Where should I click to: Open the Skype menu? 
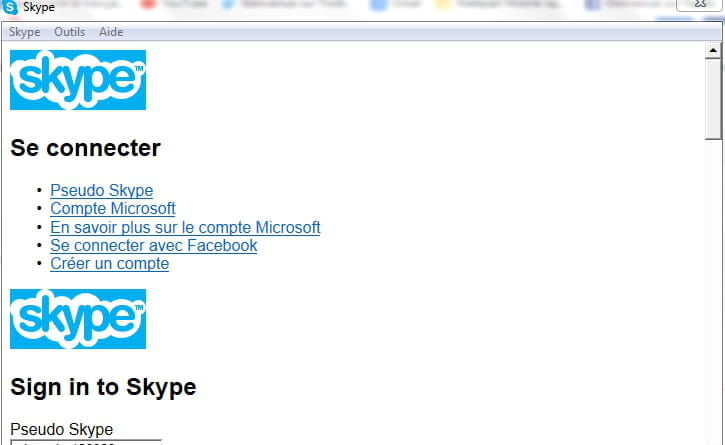click(x=25, y=32)
